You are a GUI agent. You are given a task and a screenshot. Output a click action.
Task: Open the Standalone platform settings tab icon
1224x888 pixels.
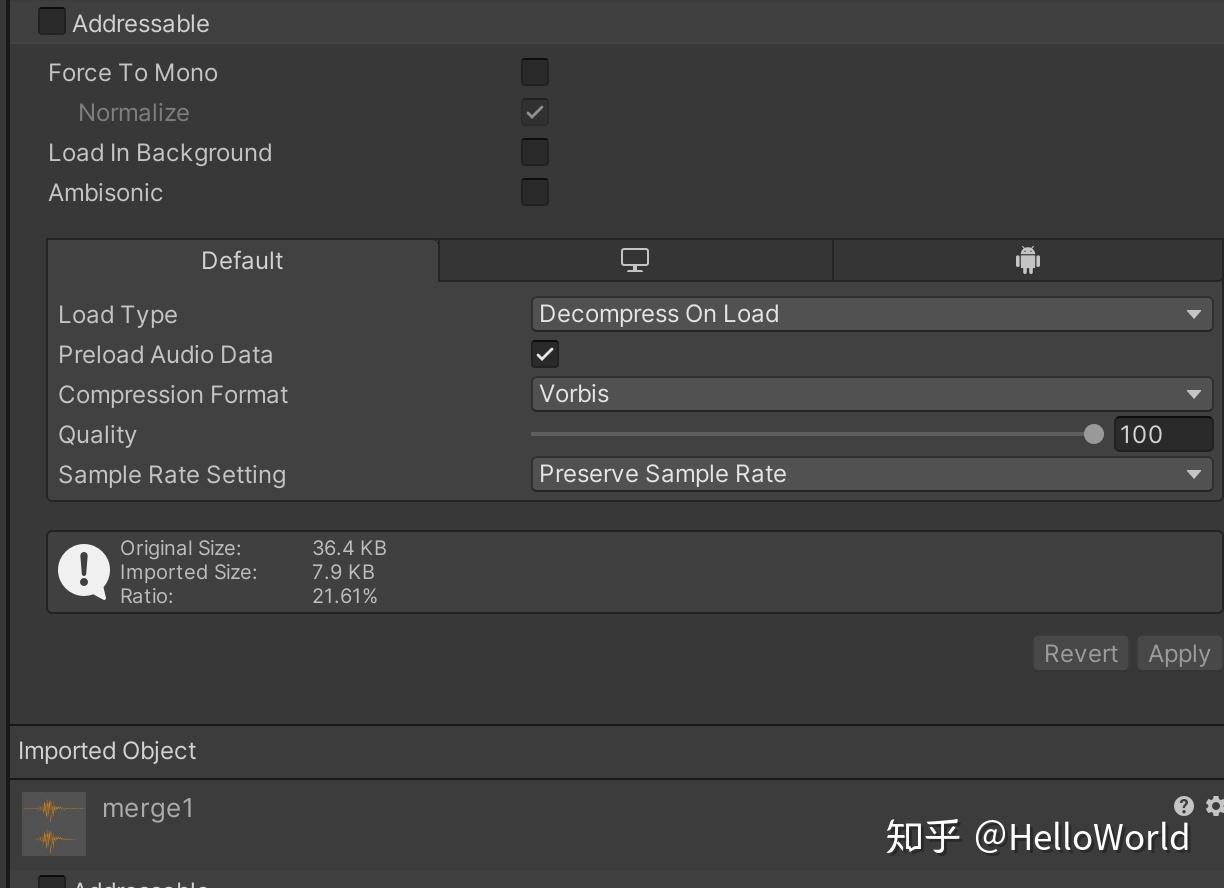pos(634,259)
